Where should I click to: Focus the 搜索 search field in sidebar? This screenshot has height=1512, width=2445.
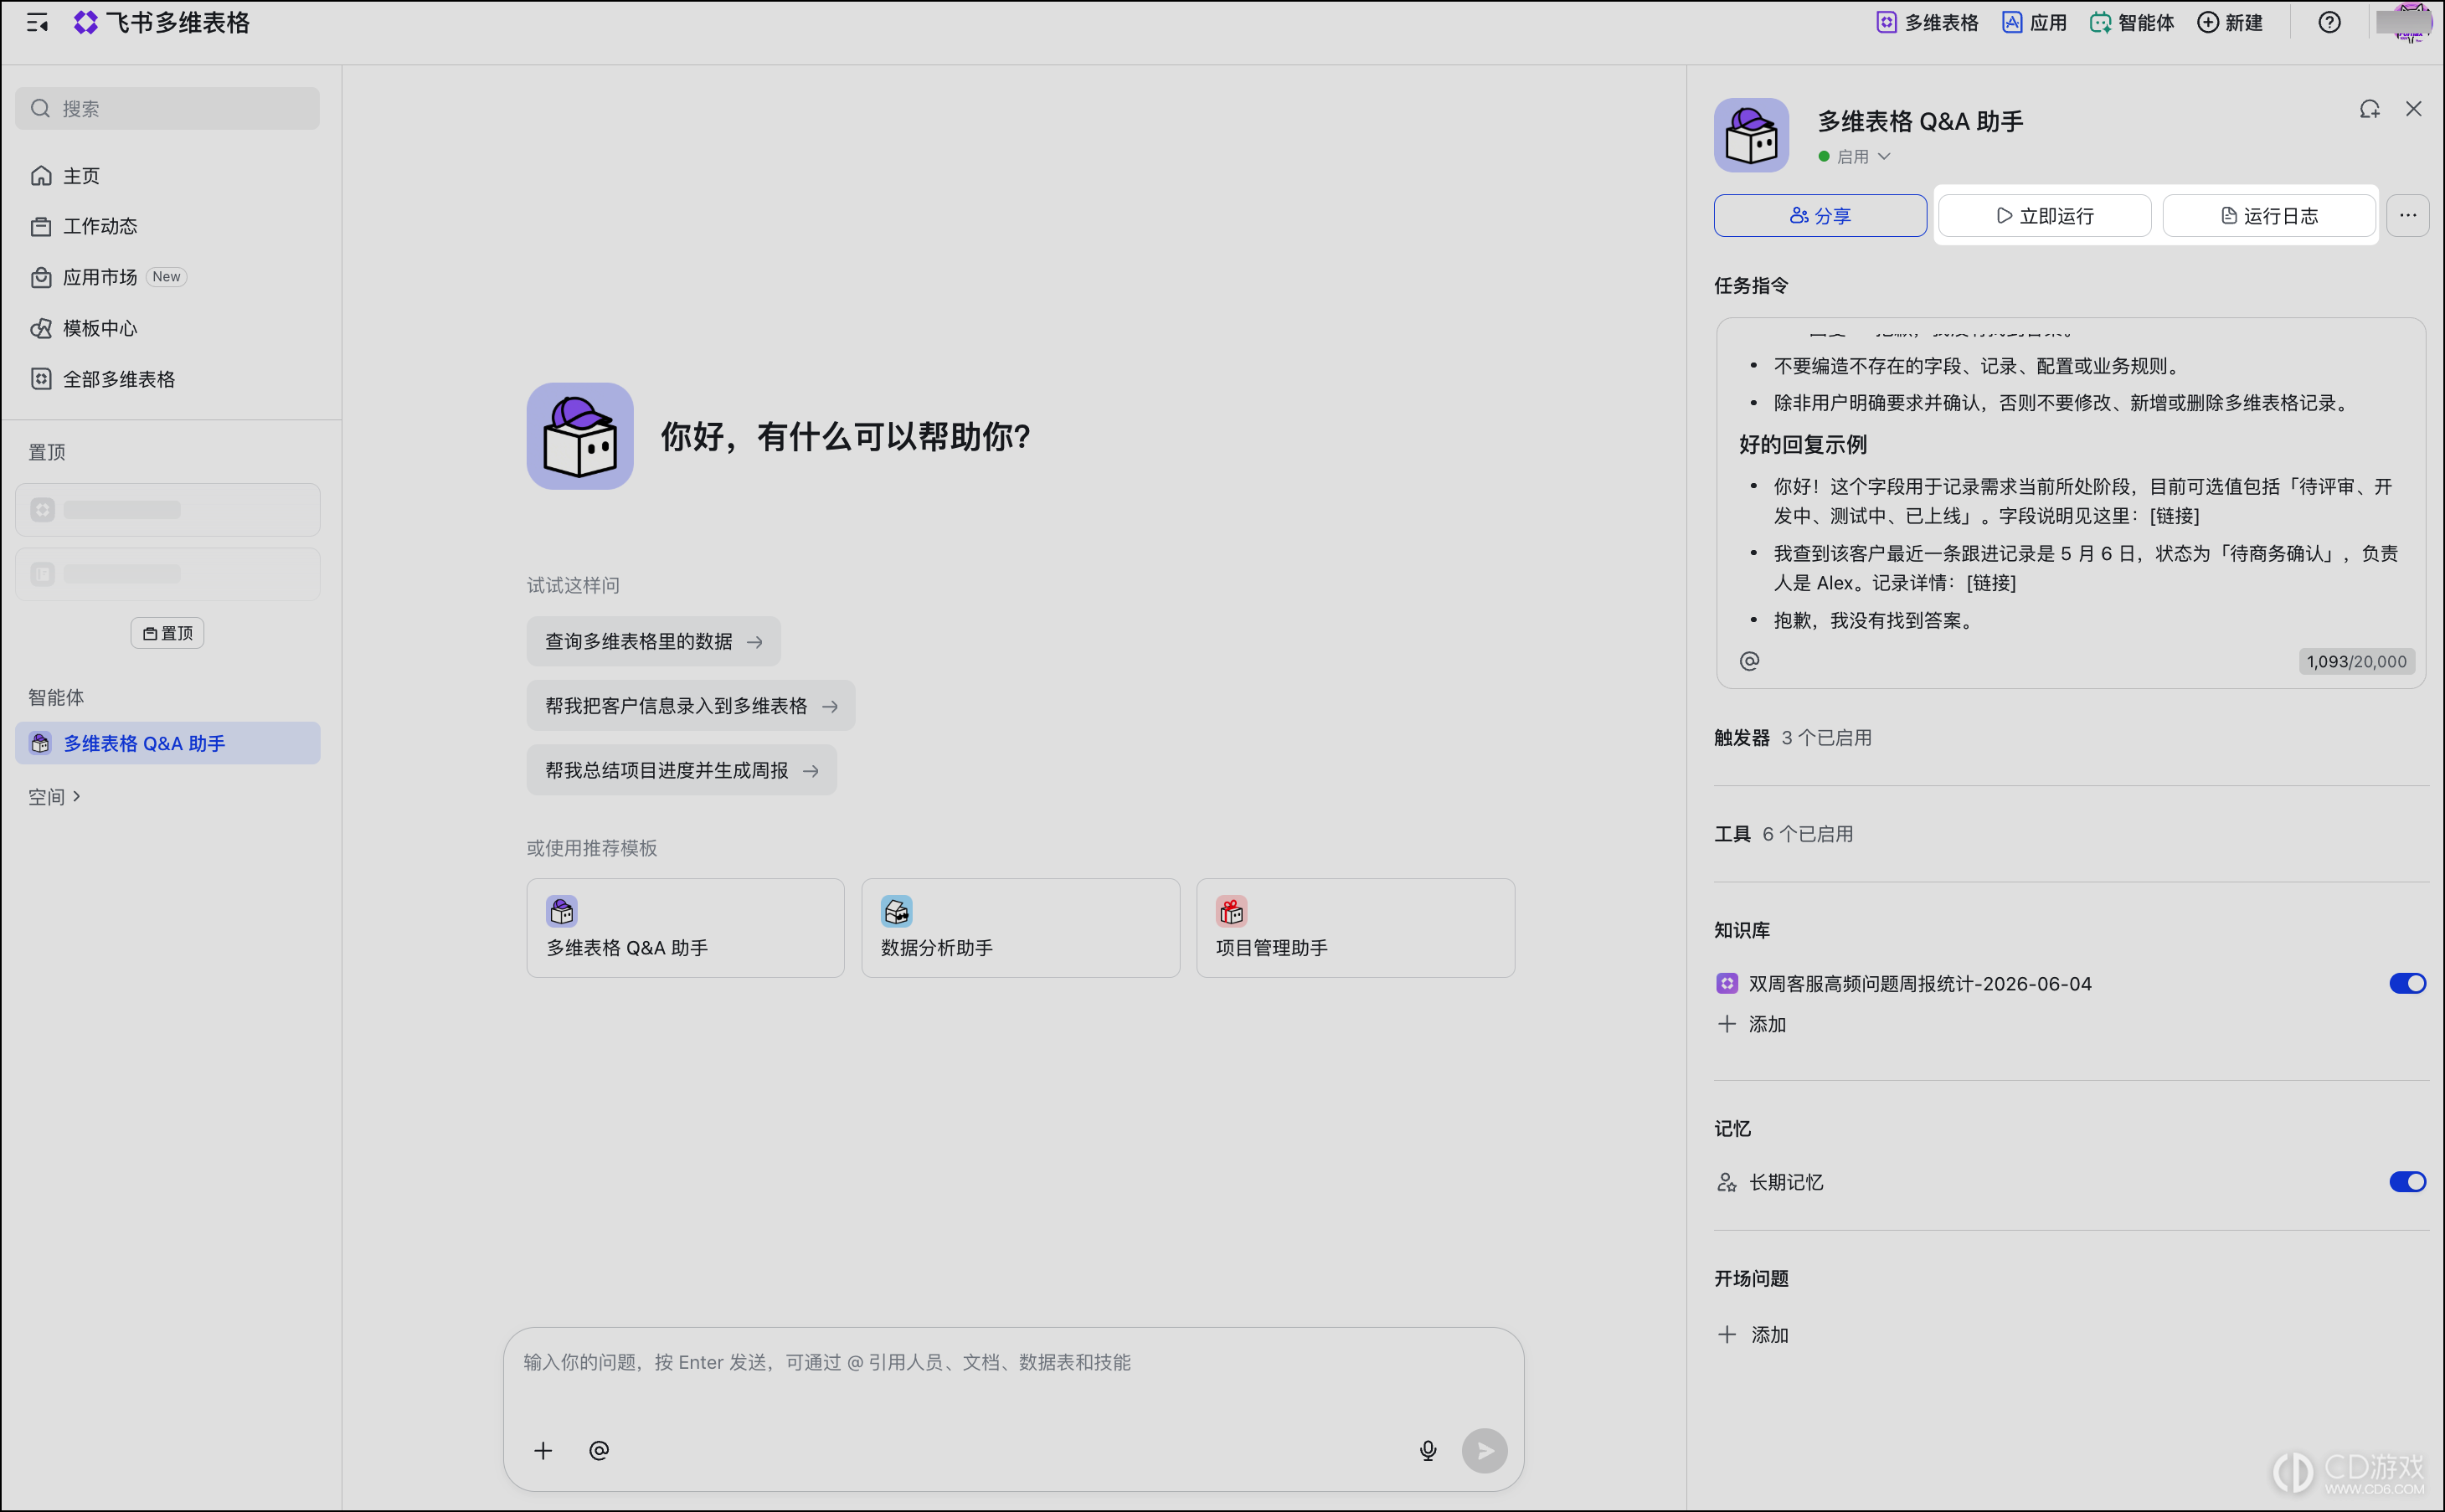pyautogui.click(x=167, y=108)
